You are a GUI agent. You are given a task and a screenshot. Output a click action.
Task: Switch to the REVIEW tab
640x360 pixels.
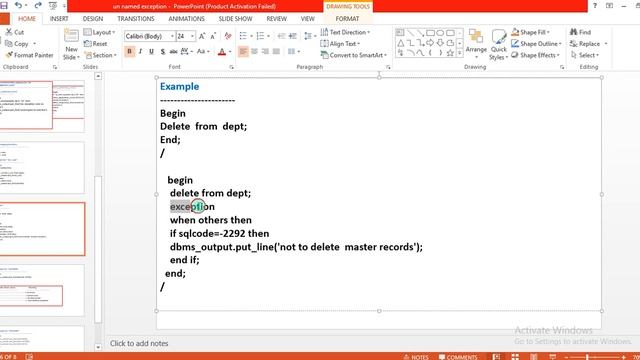(x=276, y=19)
